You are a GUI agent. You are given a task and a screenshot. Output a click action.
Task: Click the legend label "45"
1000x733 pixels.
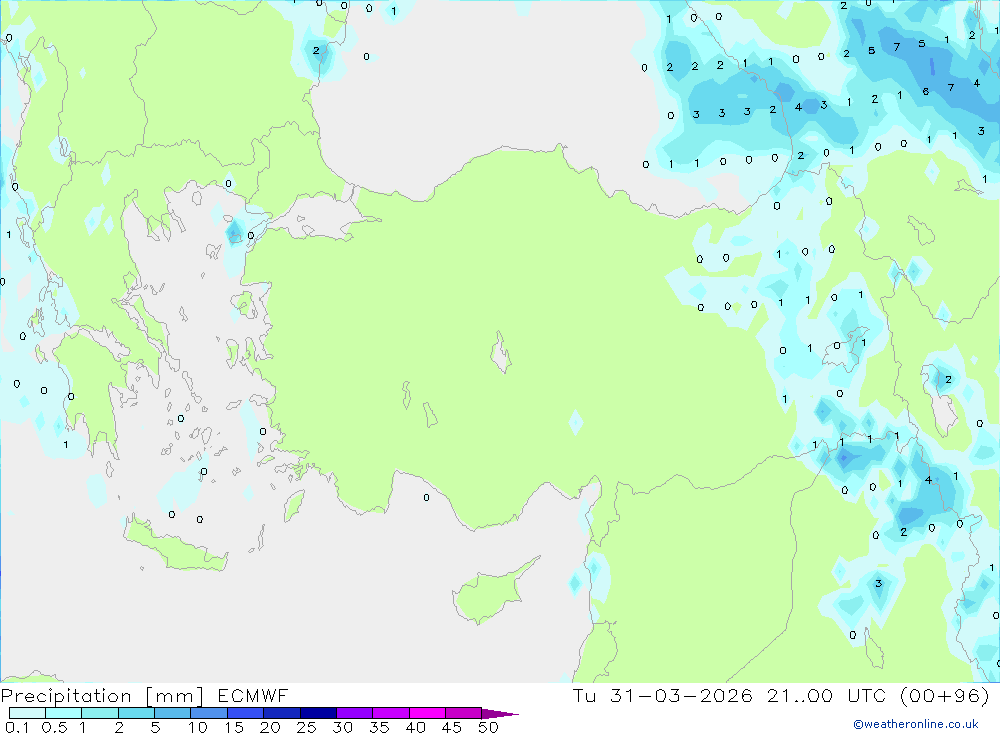tap(452, 727)
